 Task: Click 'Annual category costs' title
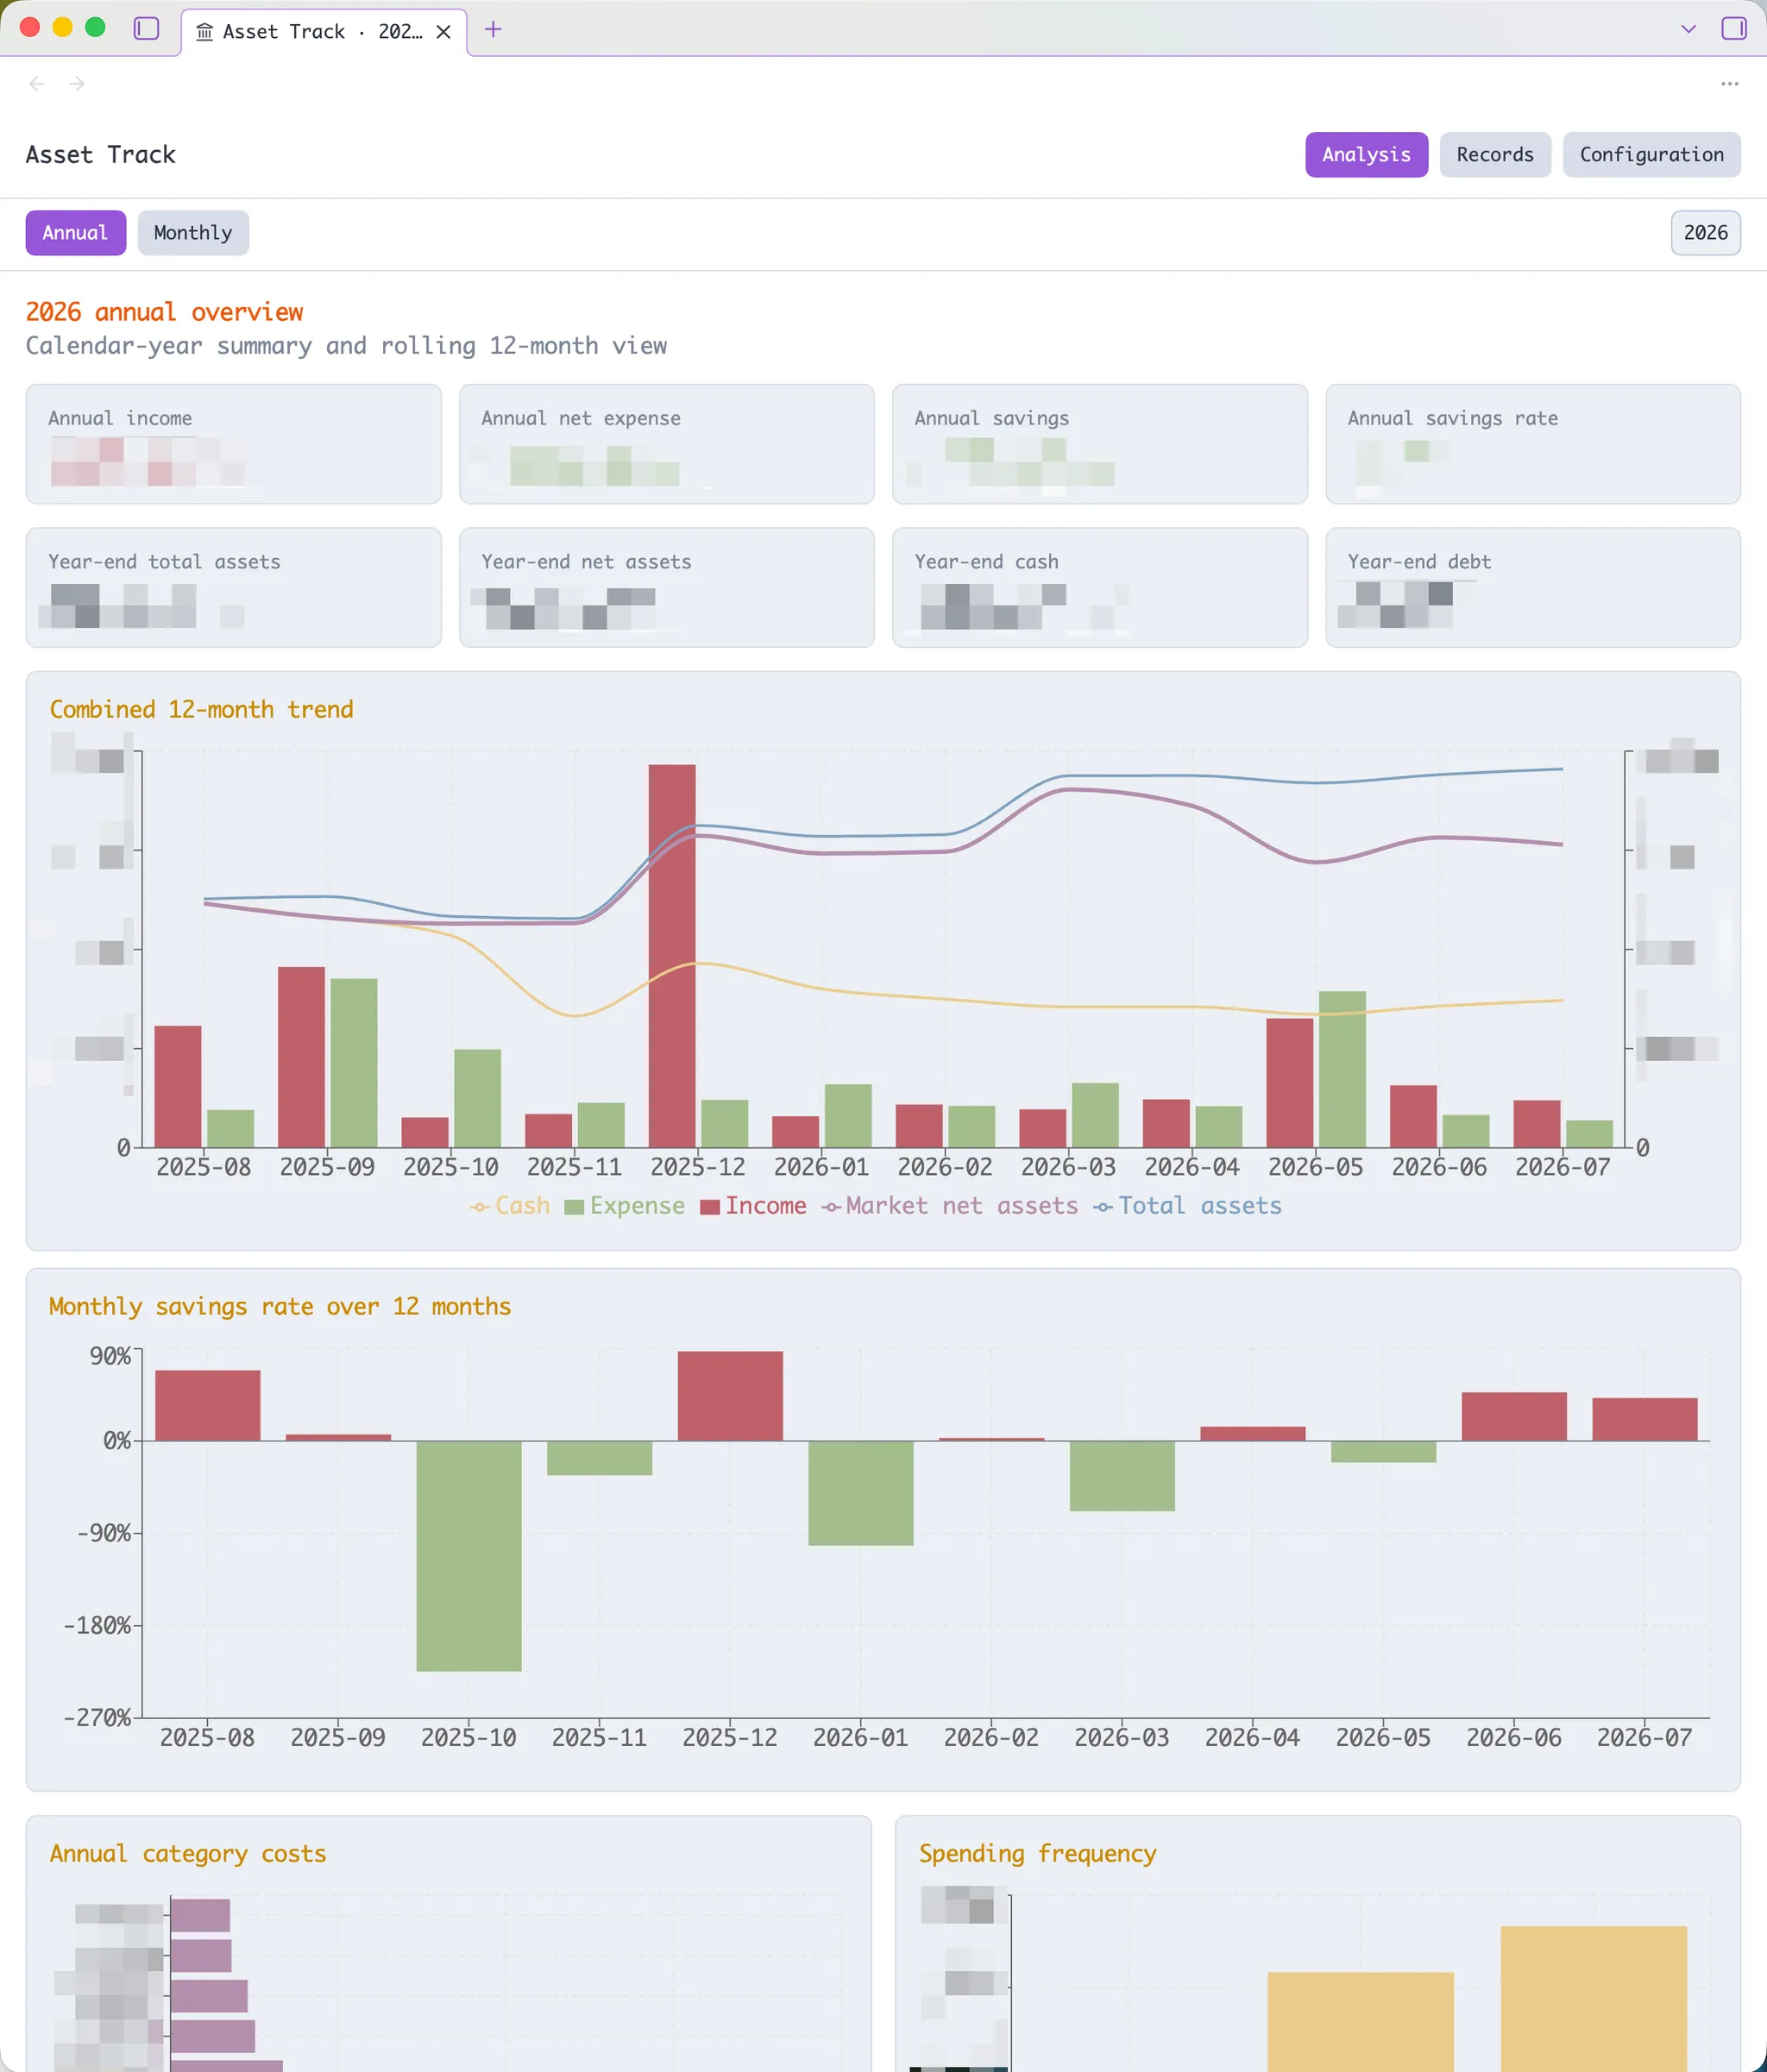(188, 1853)
